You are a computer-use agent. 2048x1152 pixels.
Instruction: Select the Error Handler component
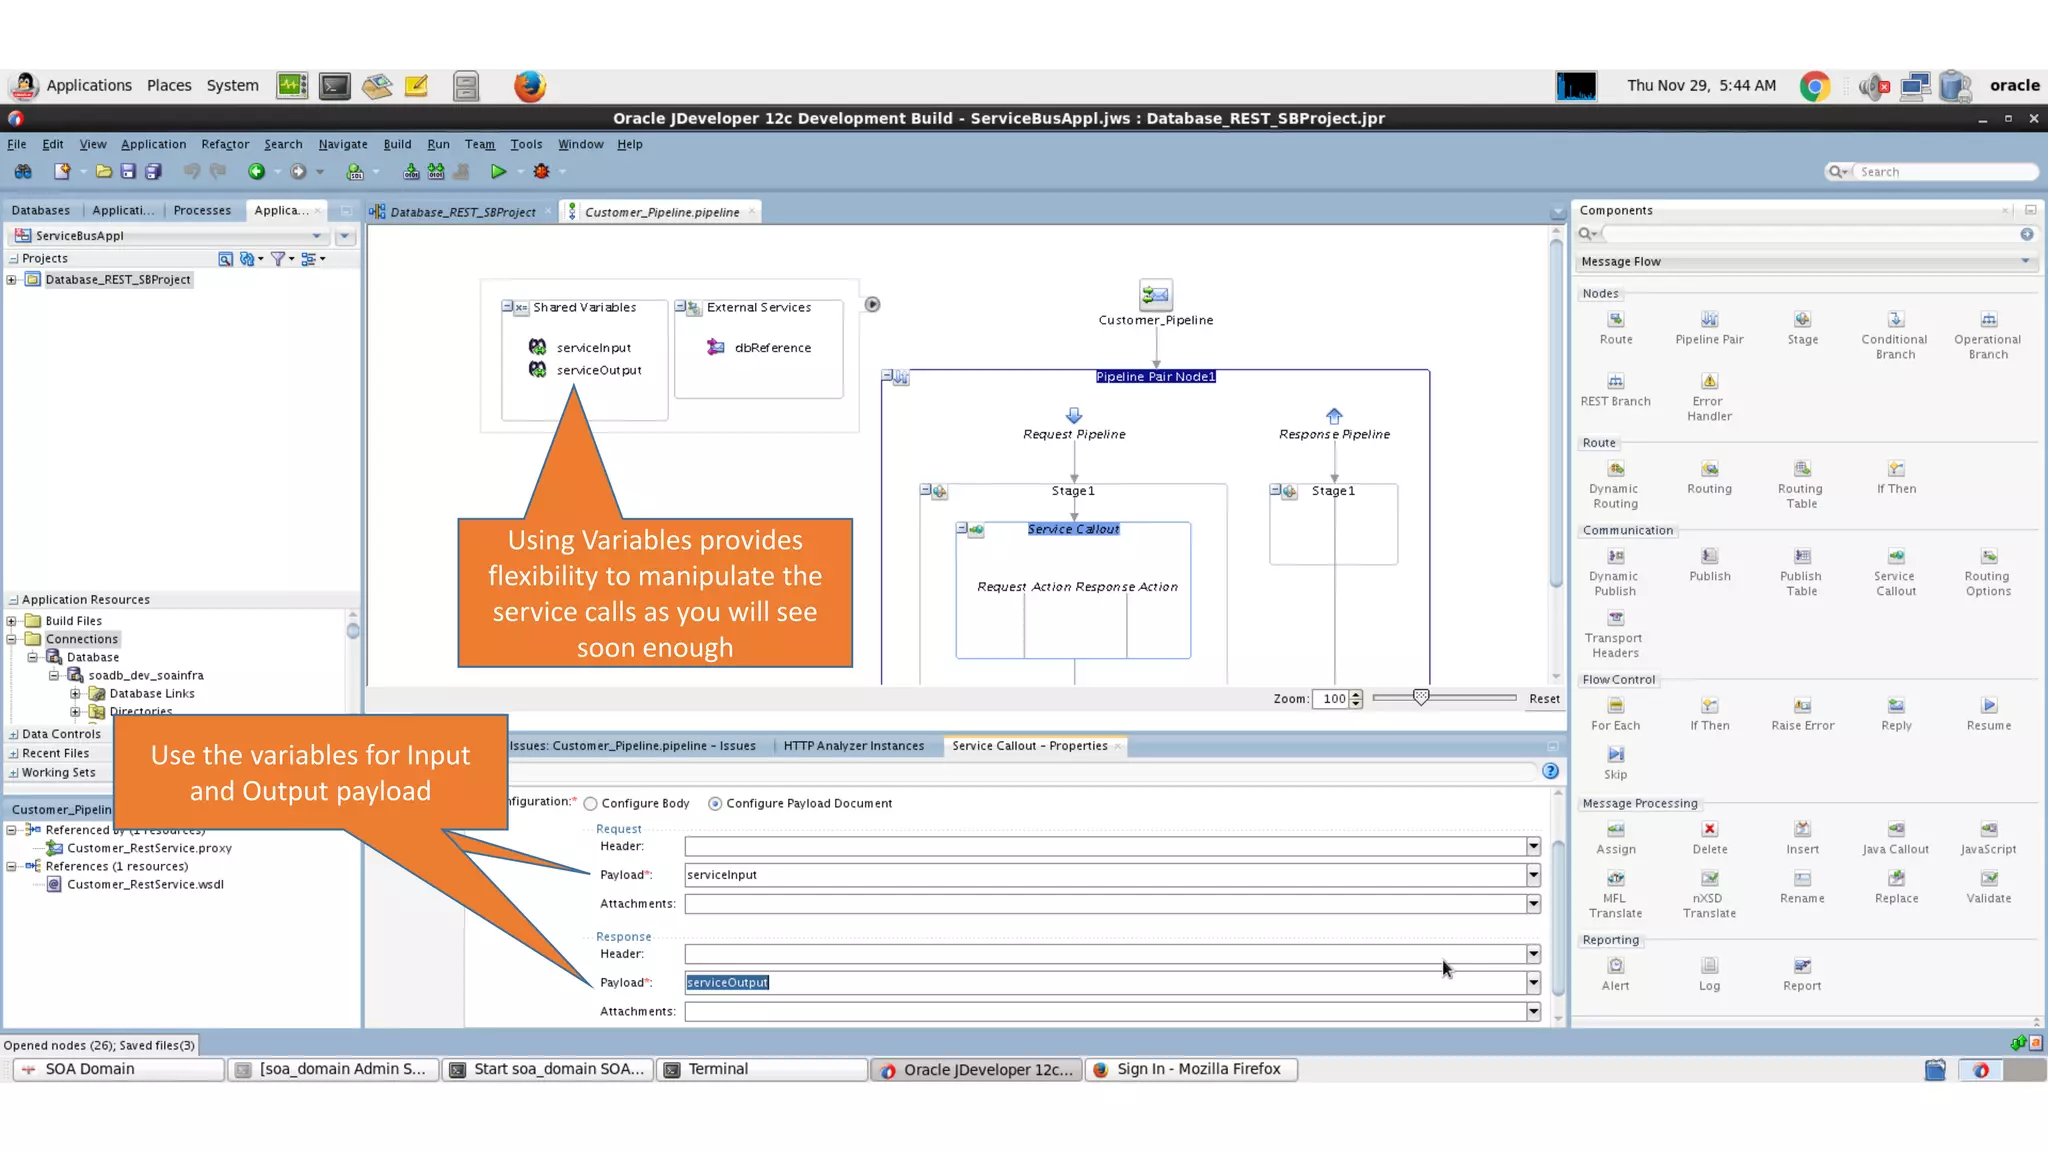(x=1709, y=397)
